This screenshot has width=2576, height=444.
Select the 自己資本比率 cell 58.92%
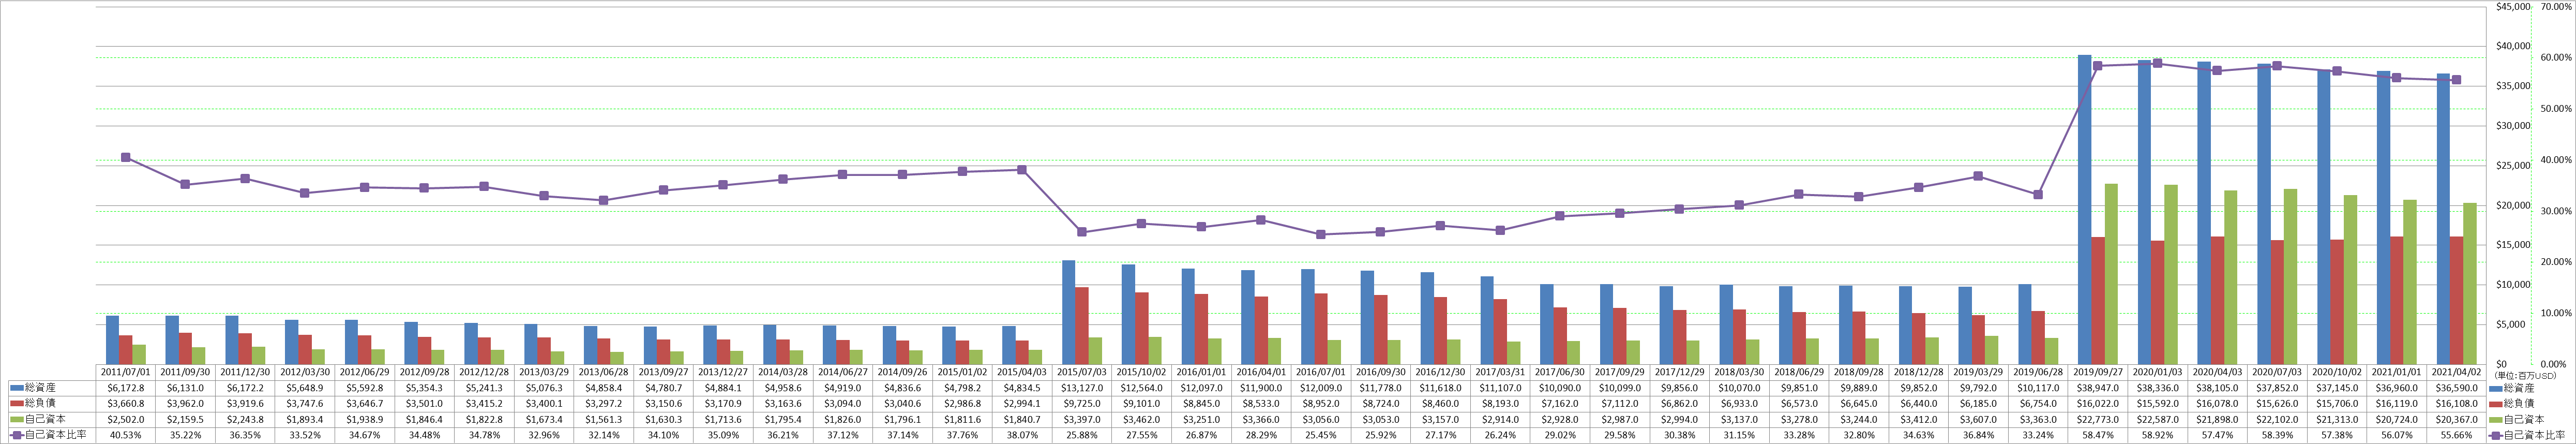tap(2158, 435)
